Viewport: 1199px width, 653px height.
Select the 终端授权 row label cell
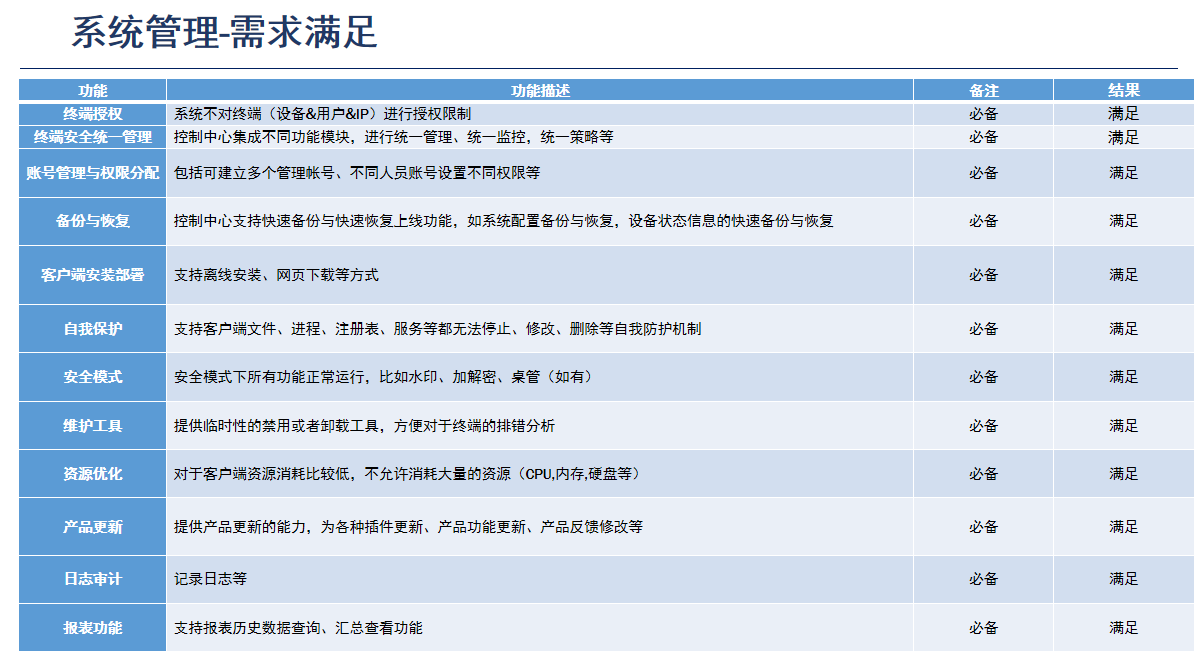[93, 114]
